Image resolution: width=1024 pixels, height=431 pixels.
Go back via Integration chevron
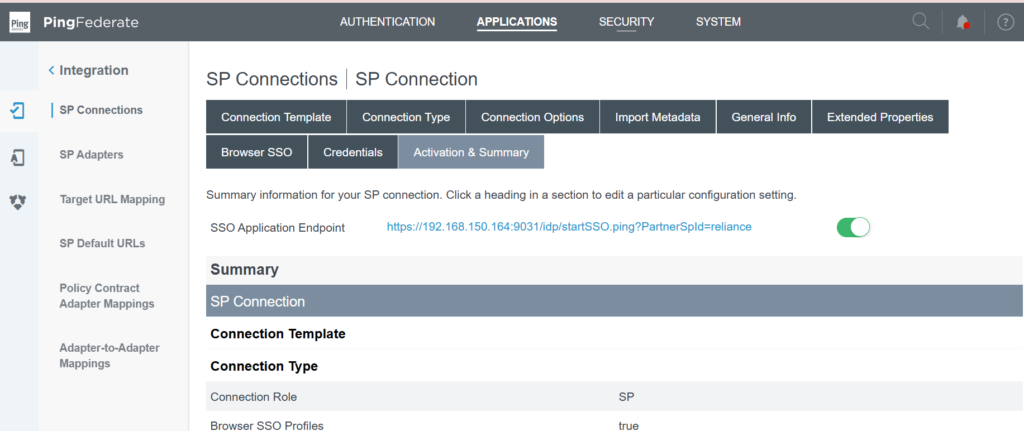coord(52,71)
